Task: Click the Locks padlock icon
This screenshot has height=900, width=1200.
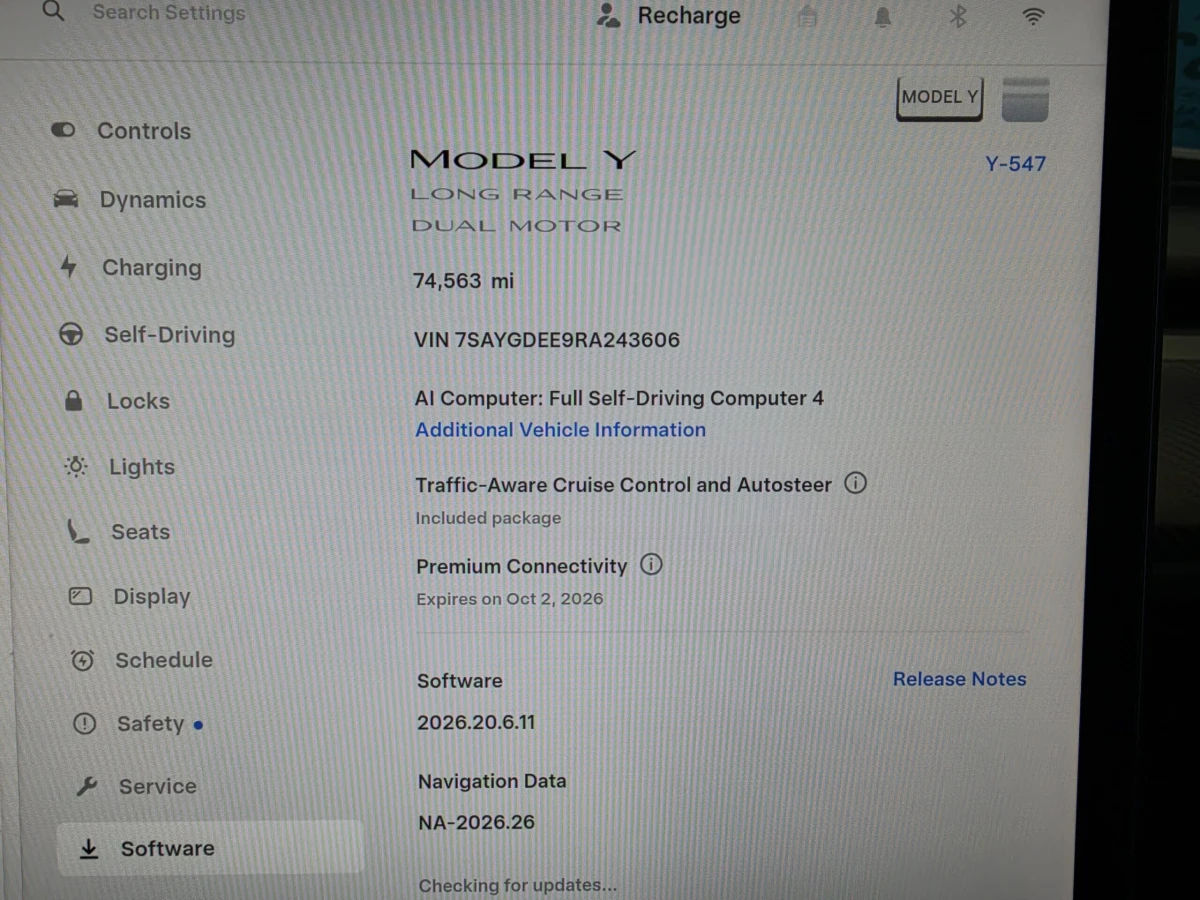Action: coord(73,401)
